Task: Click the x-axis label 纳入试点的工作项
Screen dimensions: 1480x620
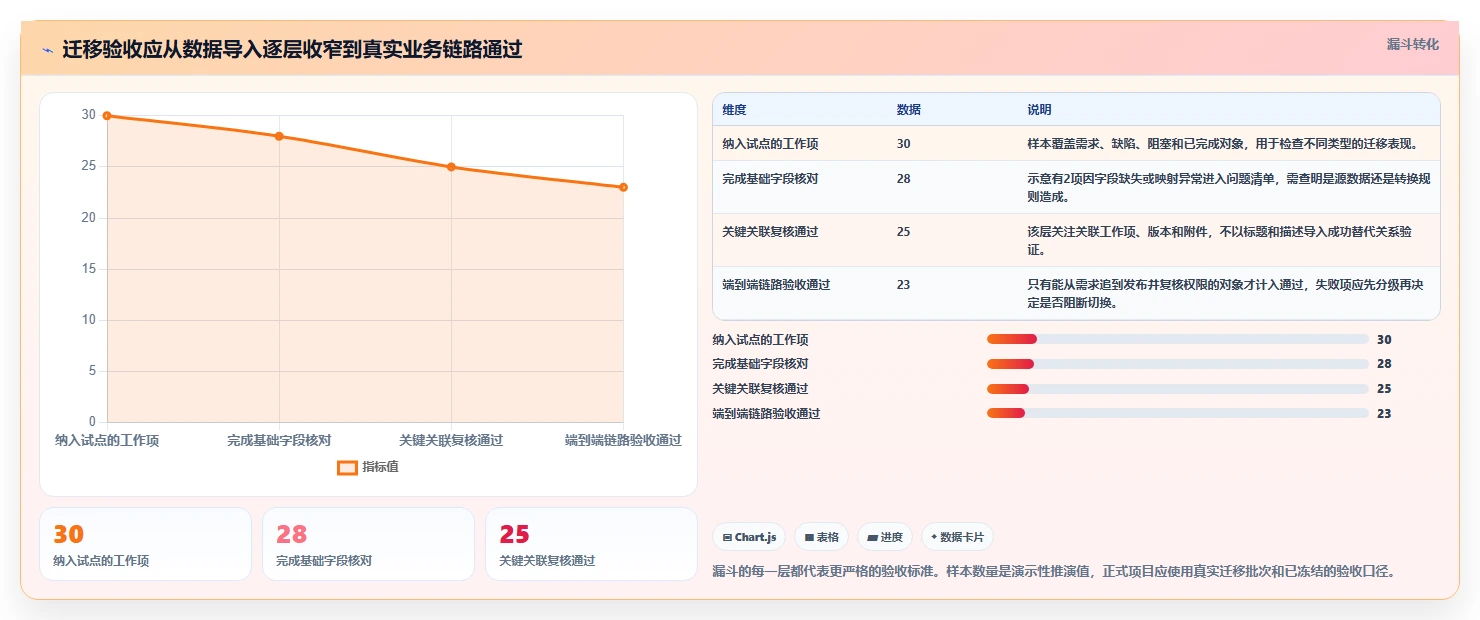Action: (x=107, y=440)
